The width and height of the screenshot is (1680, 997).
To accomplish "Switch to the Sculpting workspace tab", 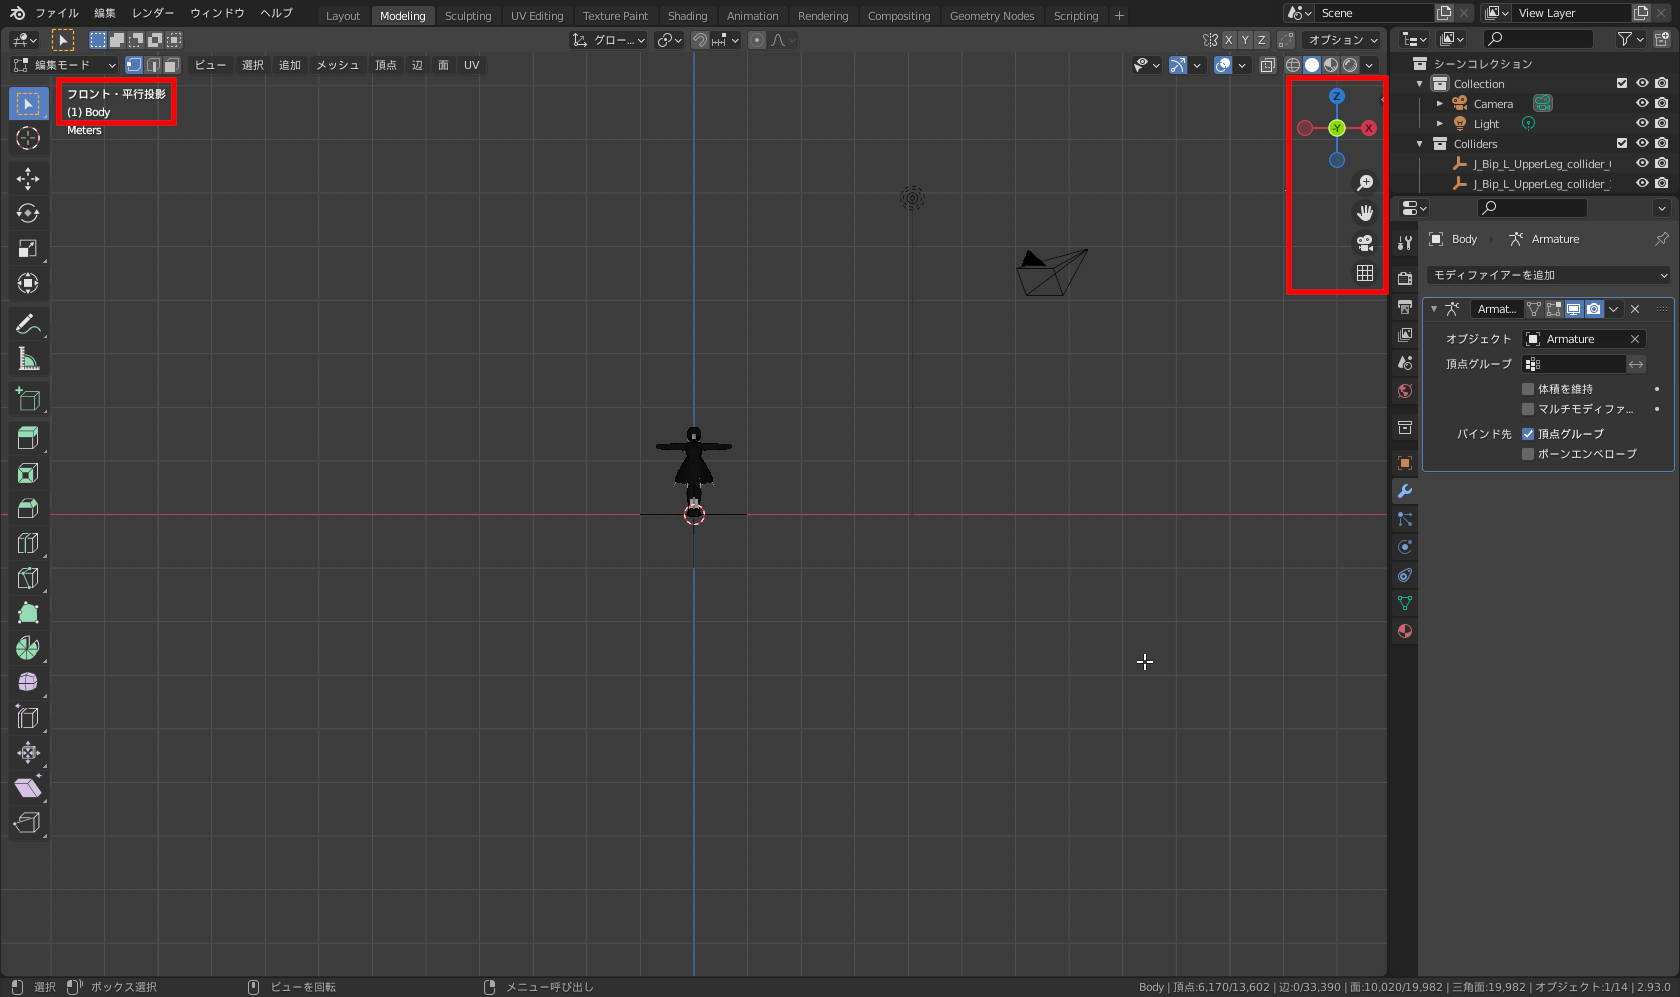I will pos(468,16).
